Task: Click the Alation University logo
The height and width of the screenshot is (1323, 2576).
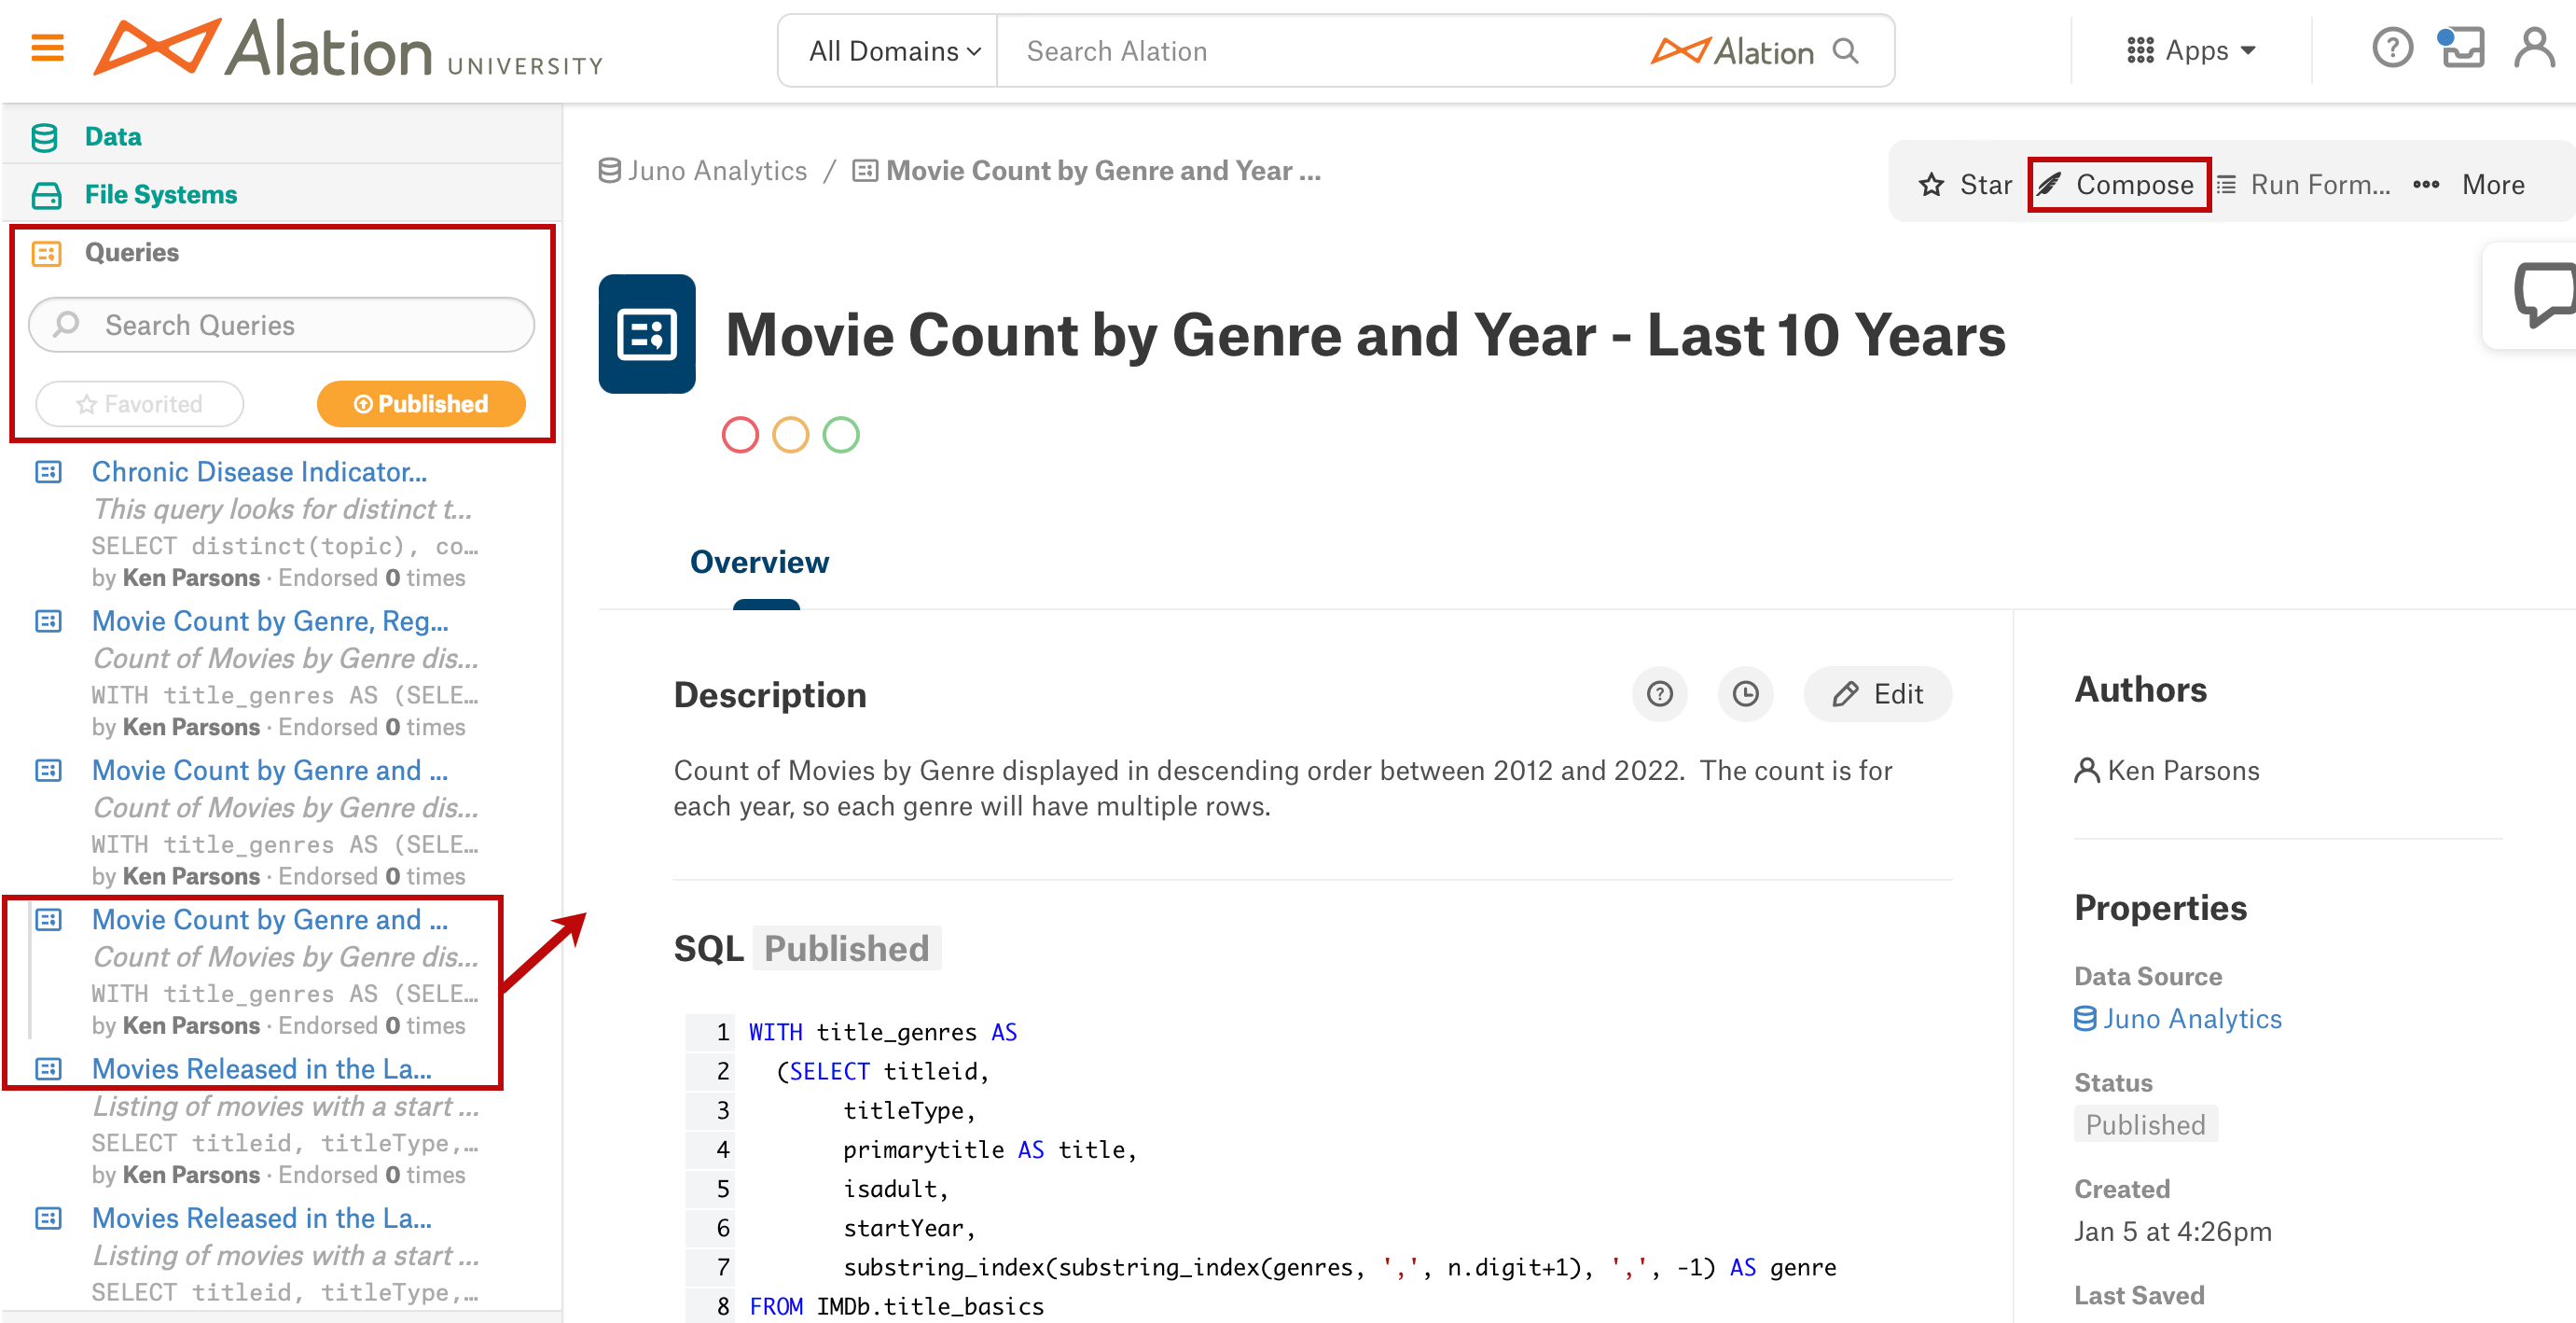Action: point(349,49)
